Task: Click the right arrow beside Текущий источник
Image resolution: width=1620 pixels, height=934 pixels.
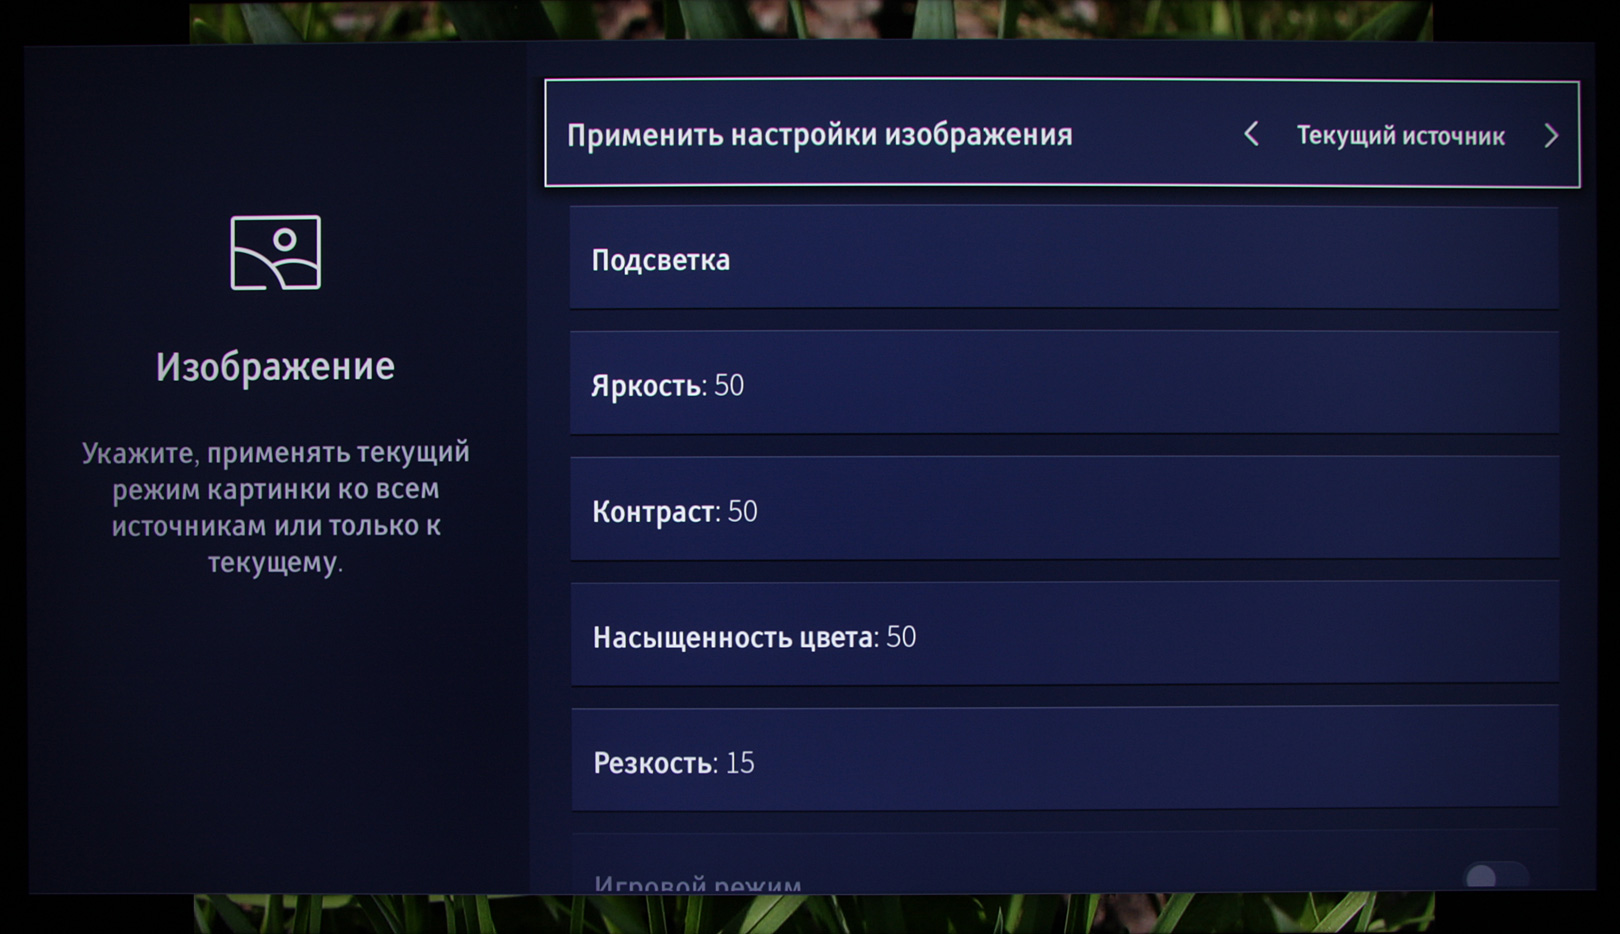Action: pos(1551,135)
